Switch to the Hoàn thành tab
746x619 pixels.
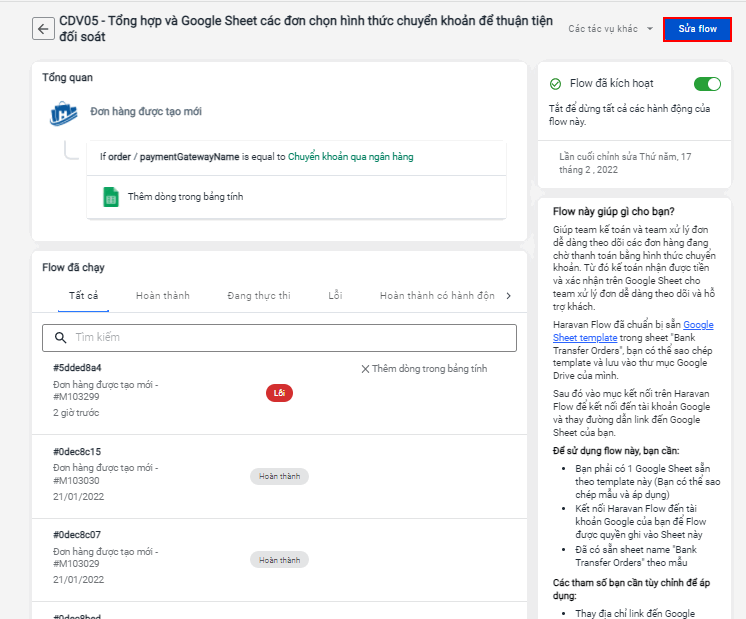pyautogui.click(x=163, y=296)
